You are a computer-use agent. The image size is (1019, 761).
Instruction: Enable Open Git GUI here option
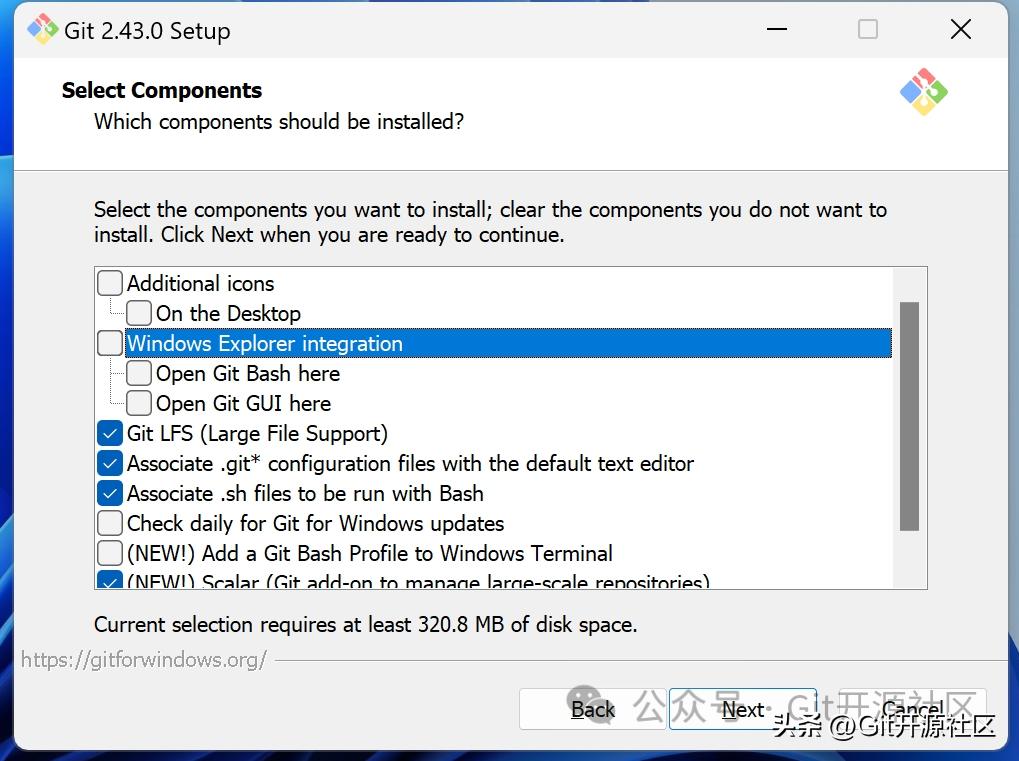(x=139, y=403)
